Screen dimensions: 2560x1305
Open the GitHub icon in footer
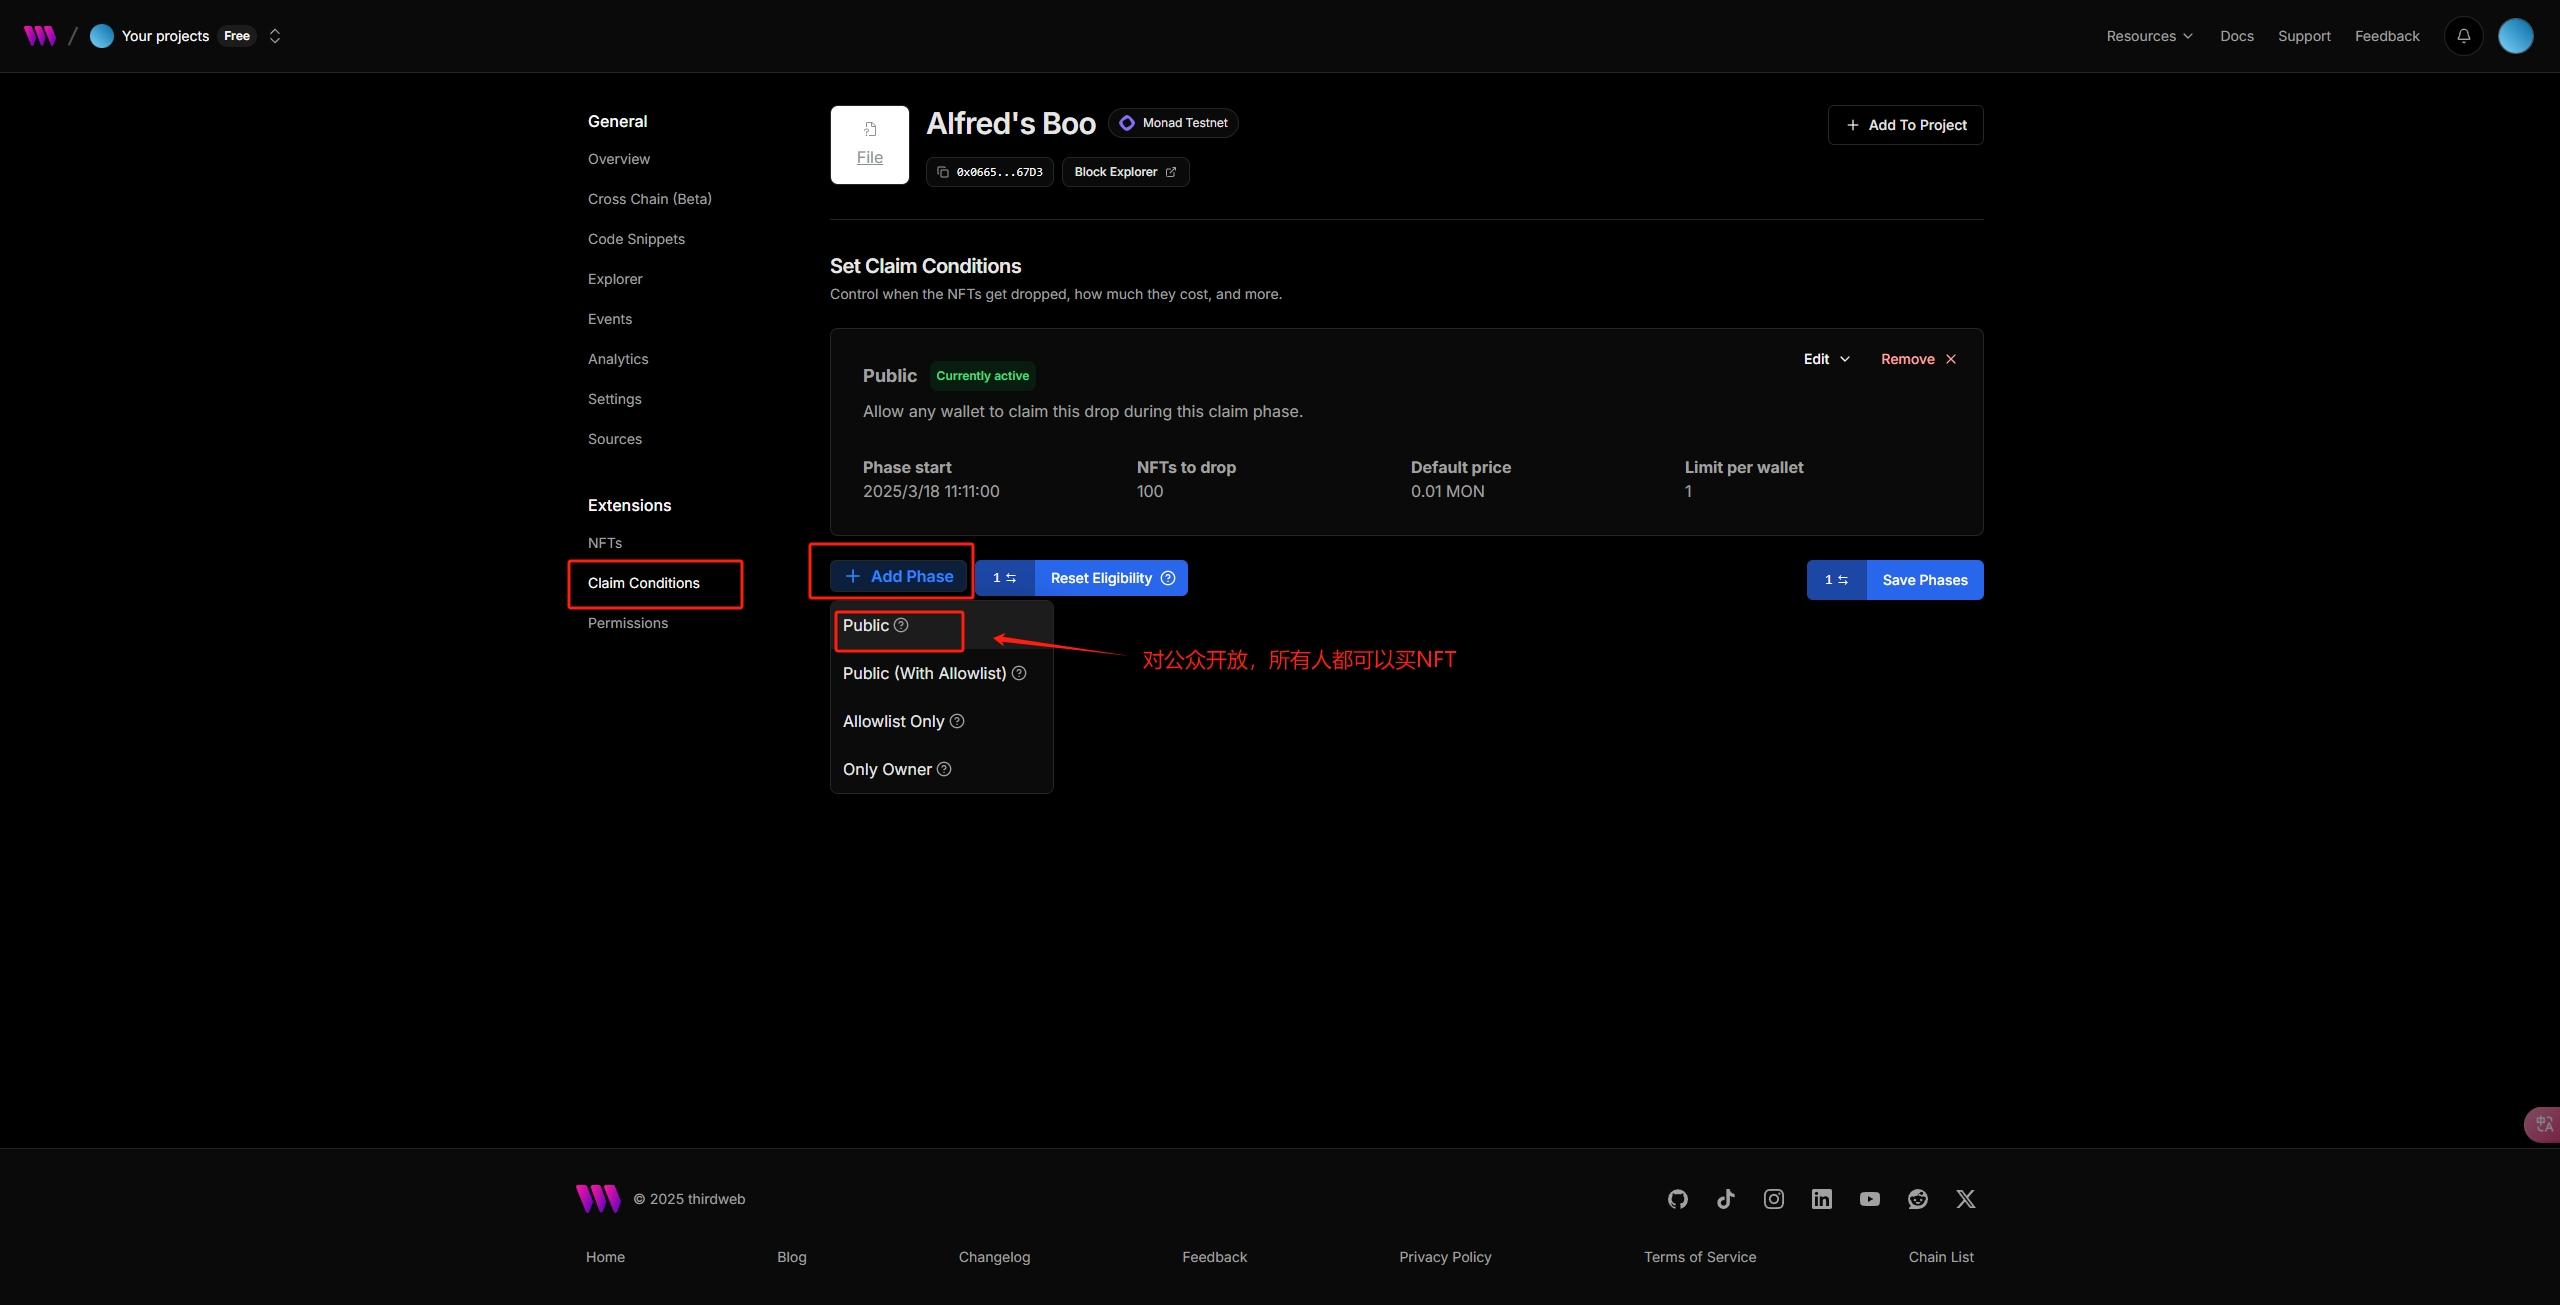click(x=1677, y=1199)
